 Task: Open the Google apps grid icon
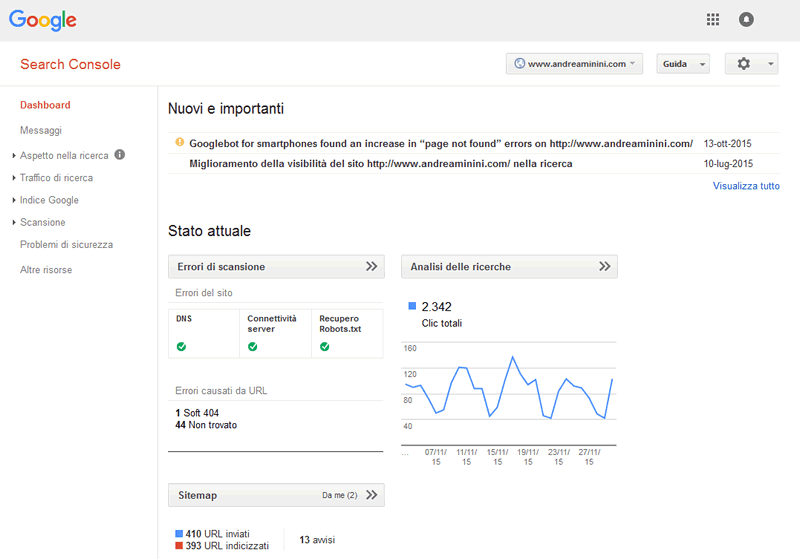pyautogui.click(x=713, y=19)
